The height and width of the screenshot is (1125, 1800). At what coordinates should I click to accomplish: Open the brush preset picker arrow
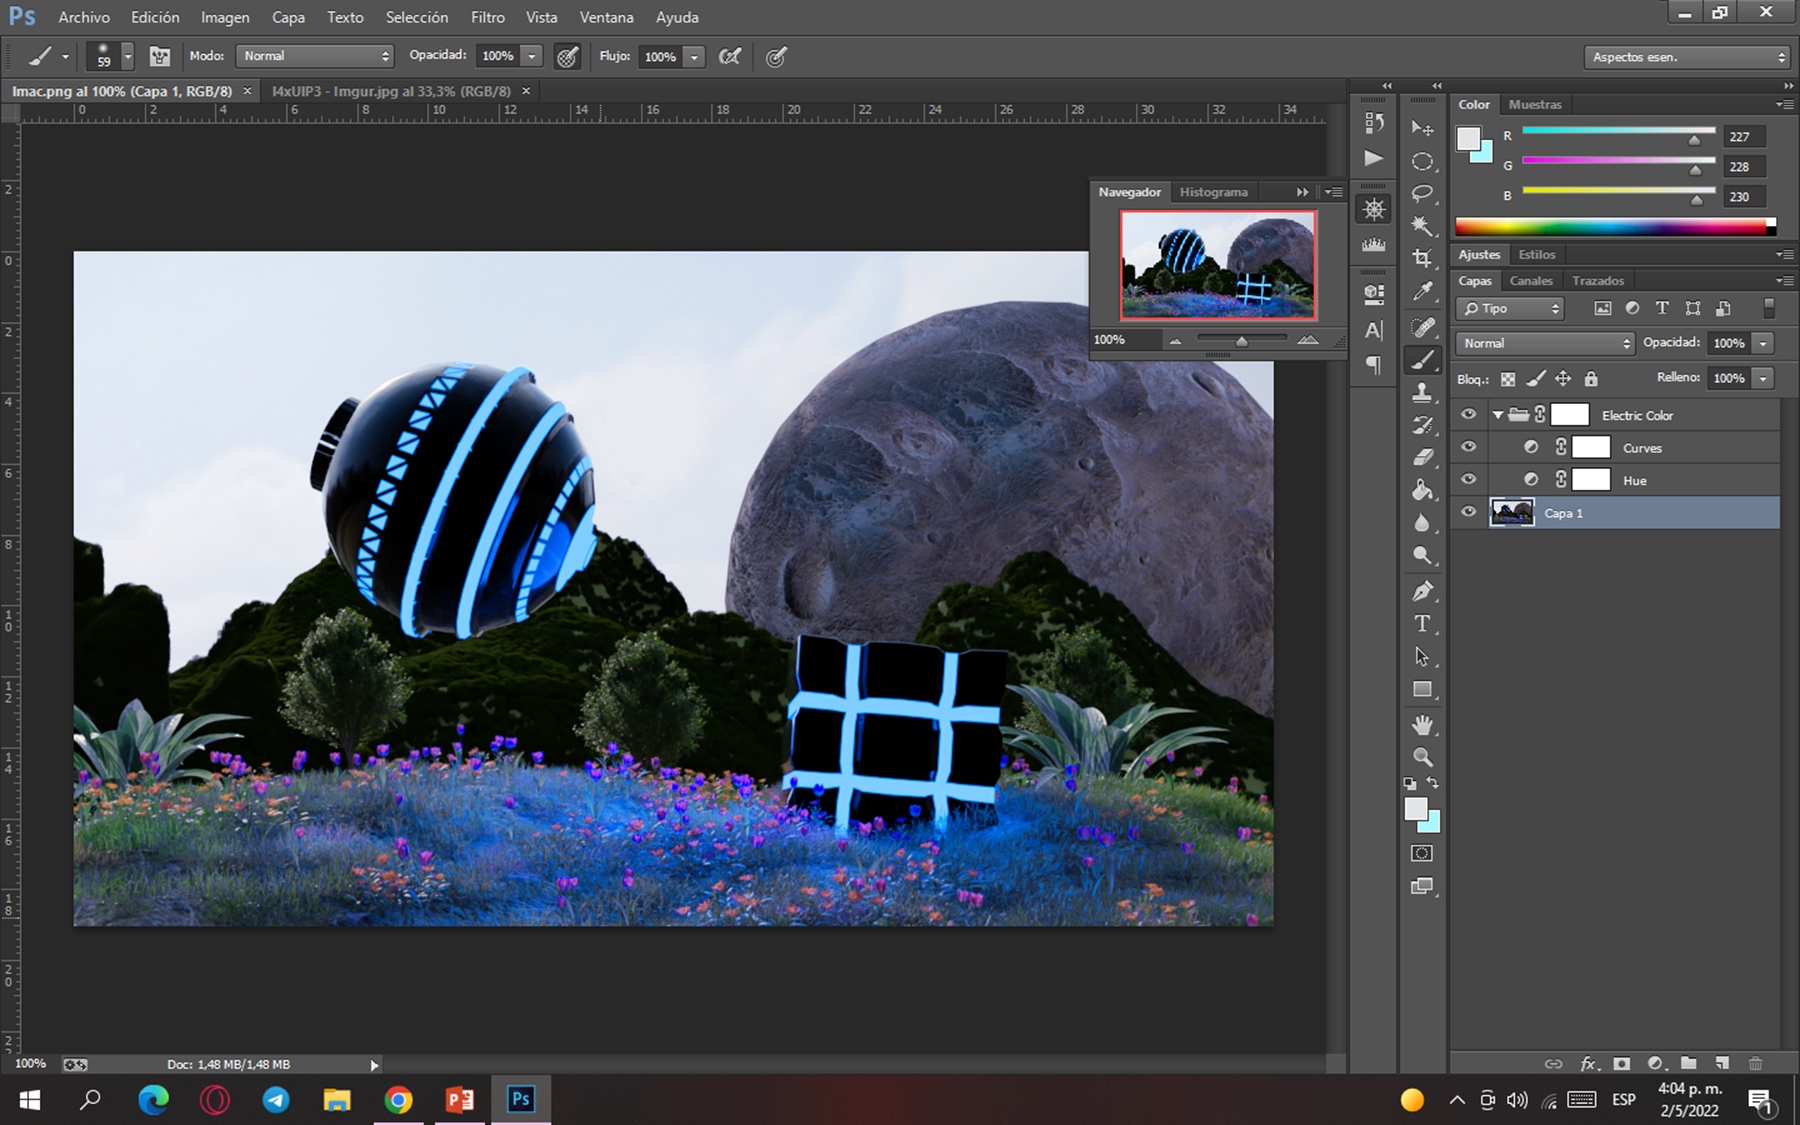[127, 56]
